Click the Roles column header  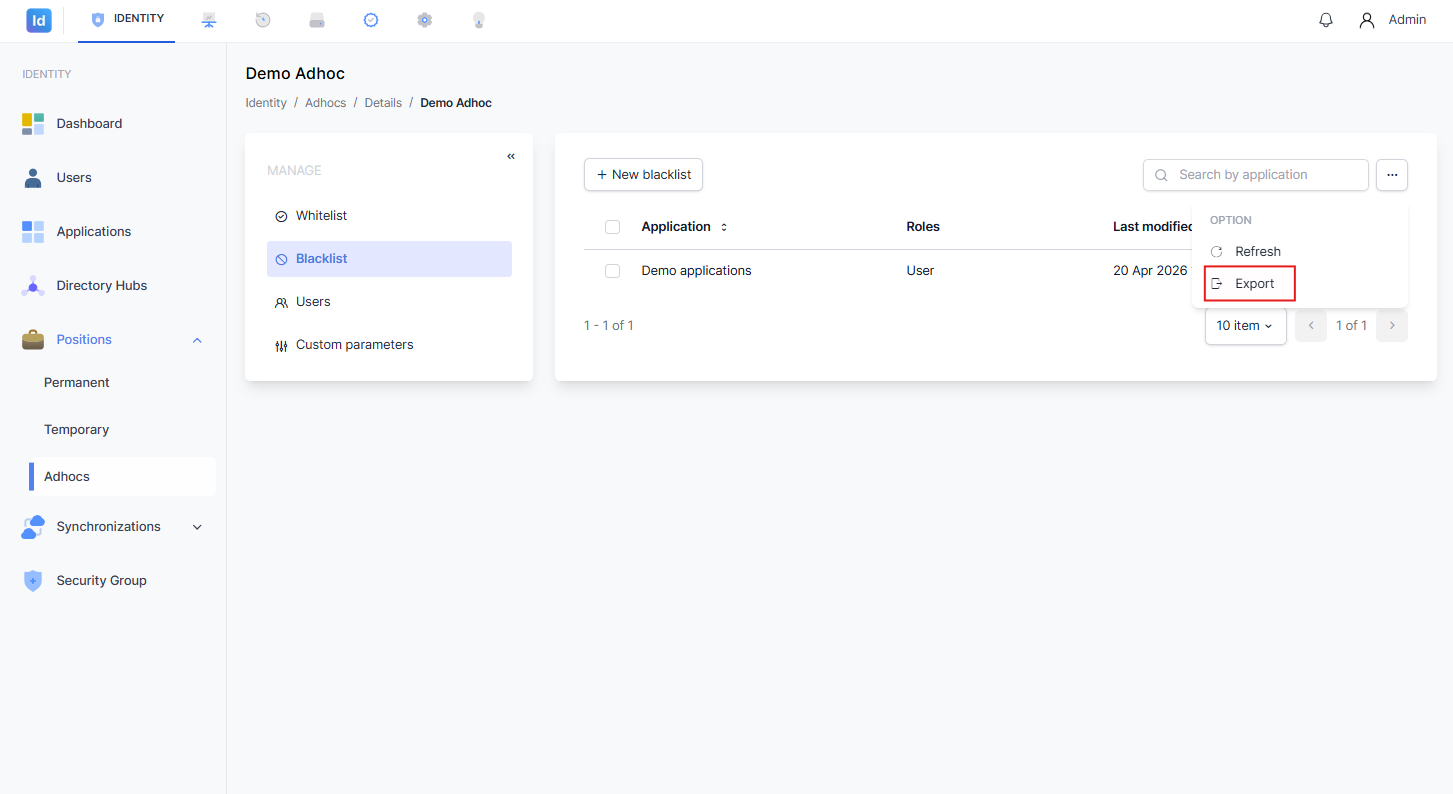923,227
